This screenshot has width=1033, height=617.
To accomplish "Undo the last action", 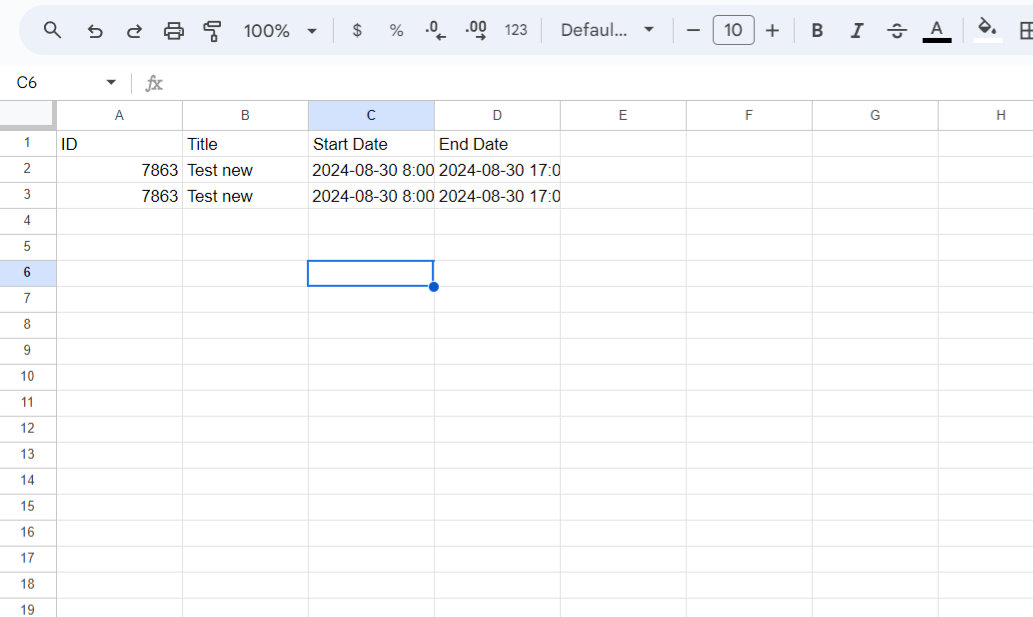I will pos(95,30).
